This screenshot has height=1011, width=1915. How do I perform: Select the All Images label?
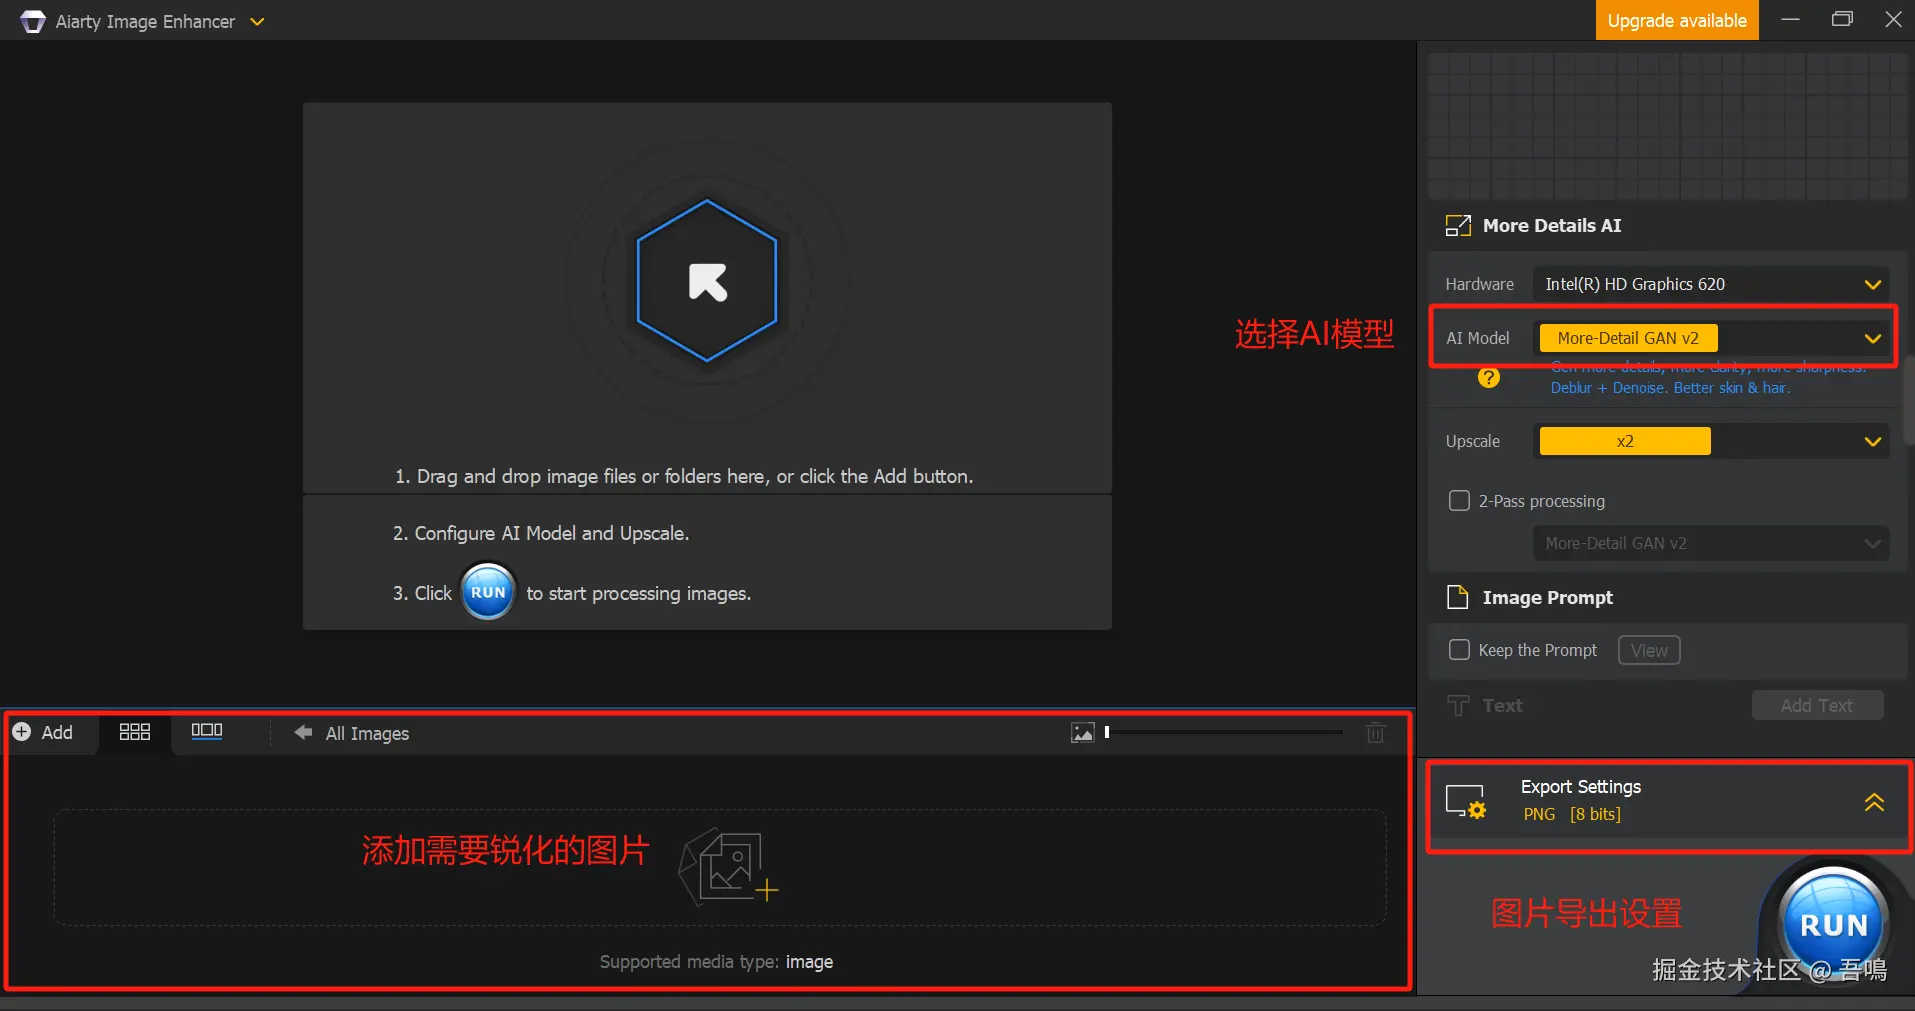pyautogui.click(x=367, y=733)
